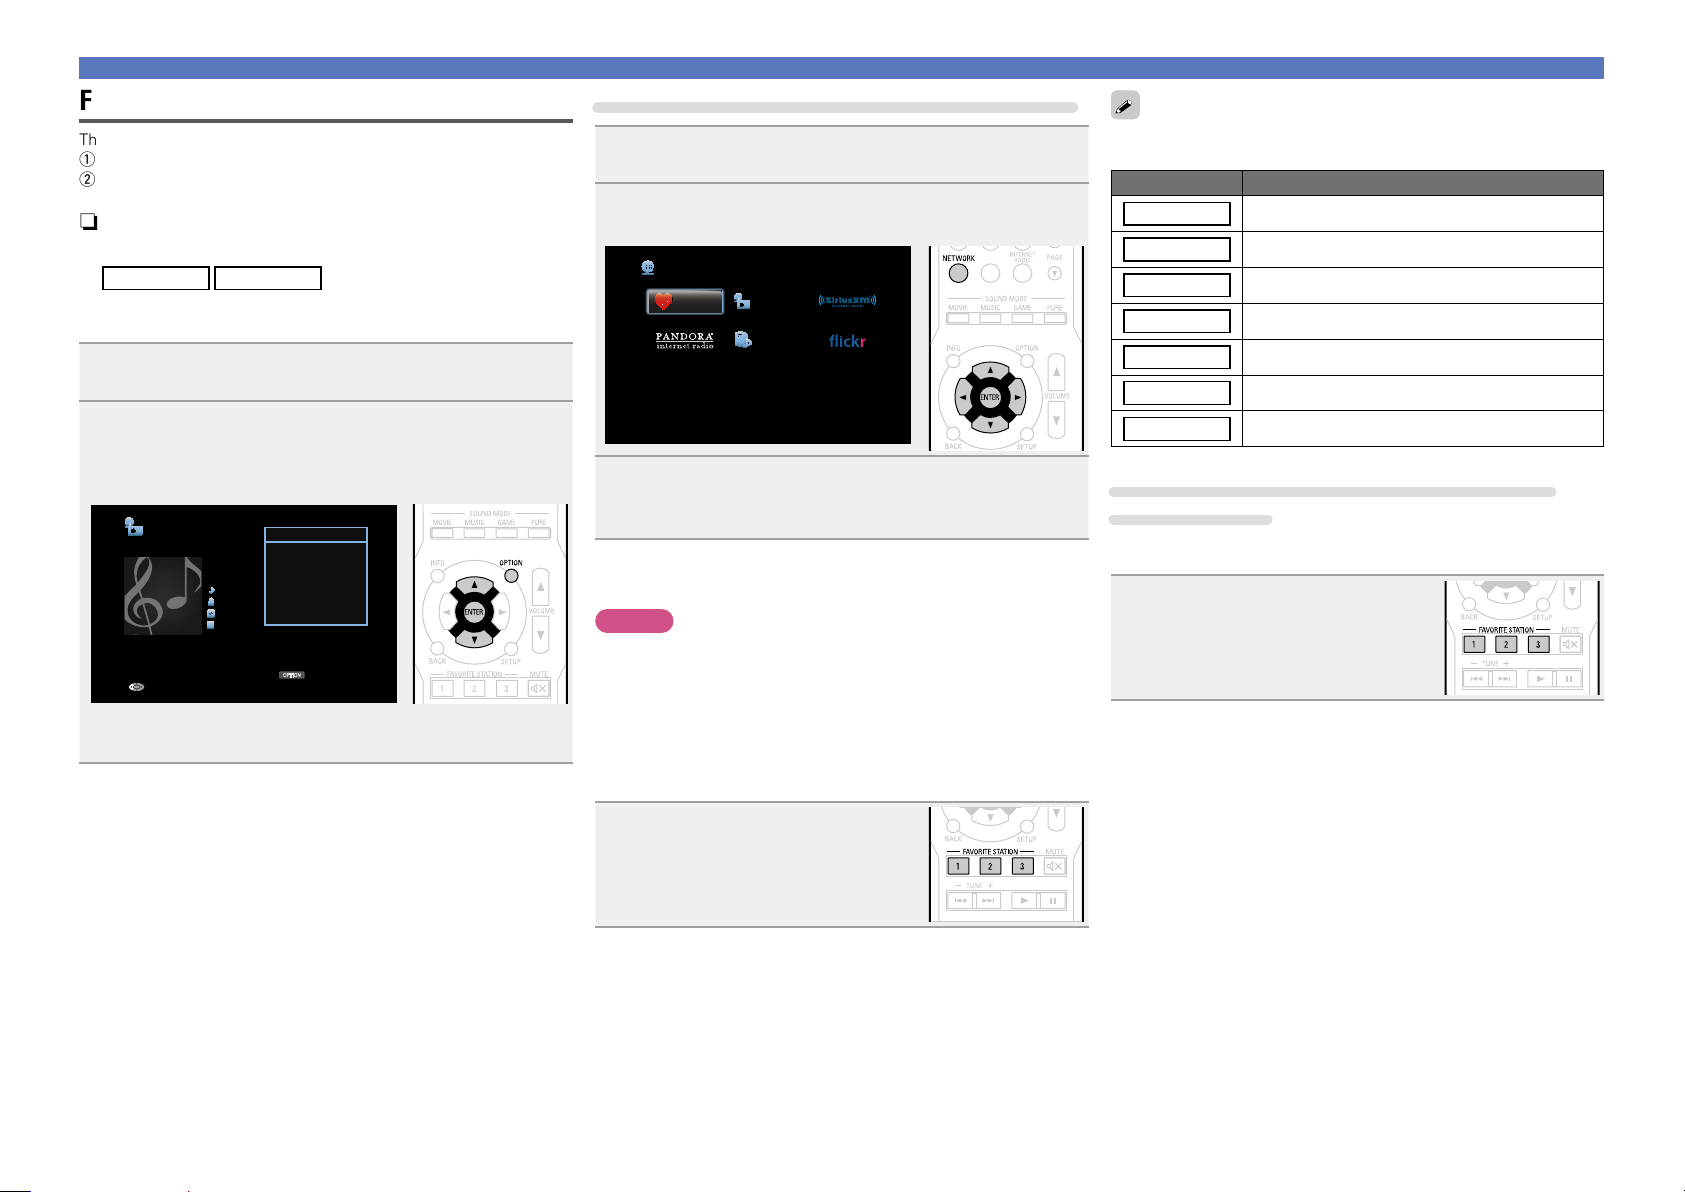Click the play button on the right-column remote

1540,679
